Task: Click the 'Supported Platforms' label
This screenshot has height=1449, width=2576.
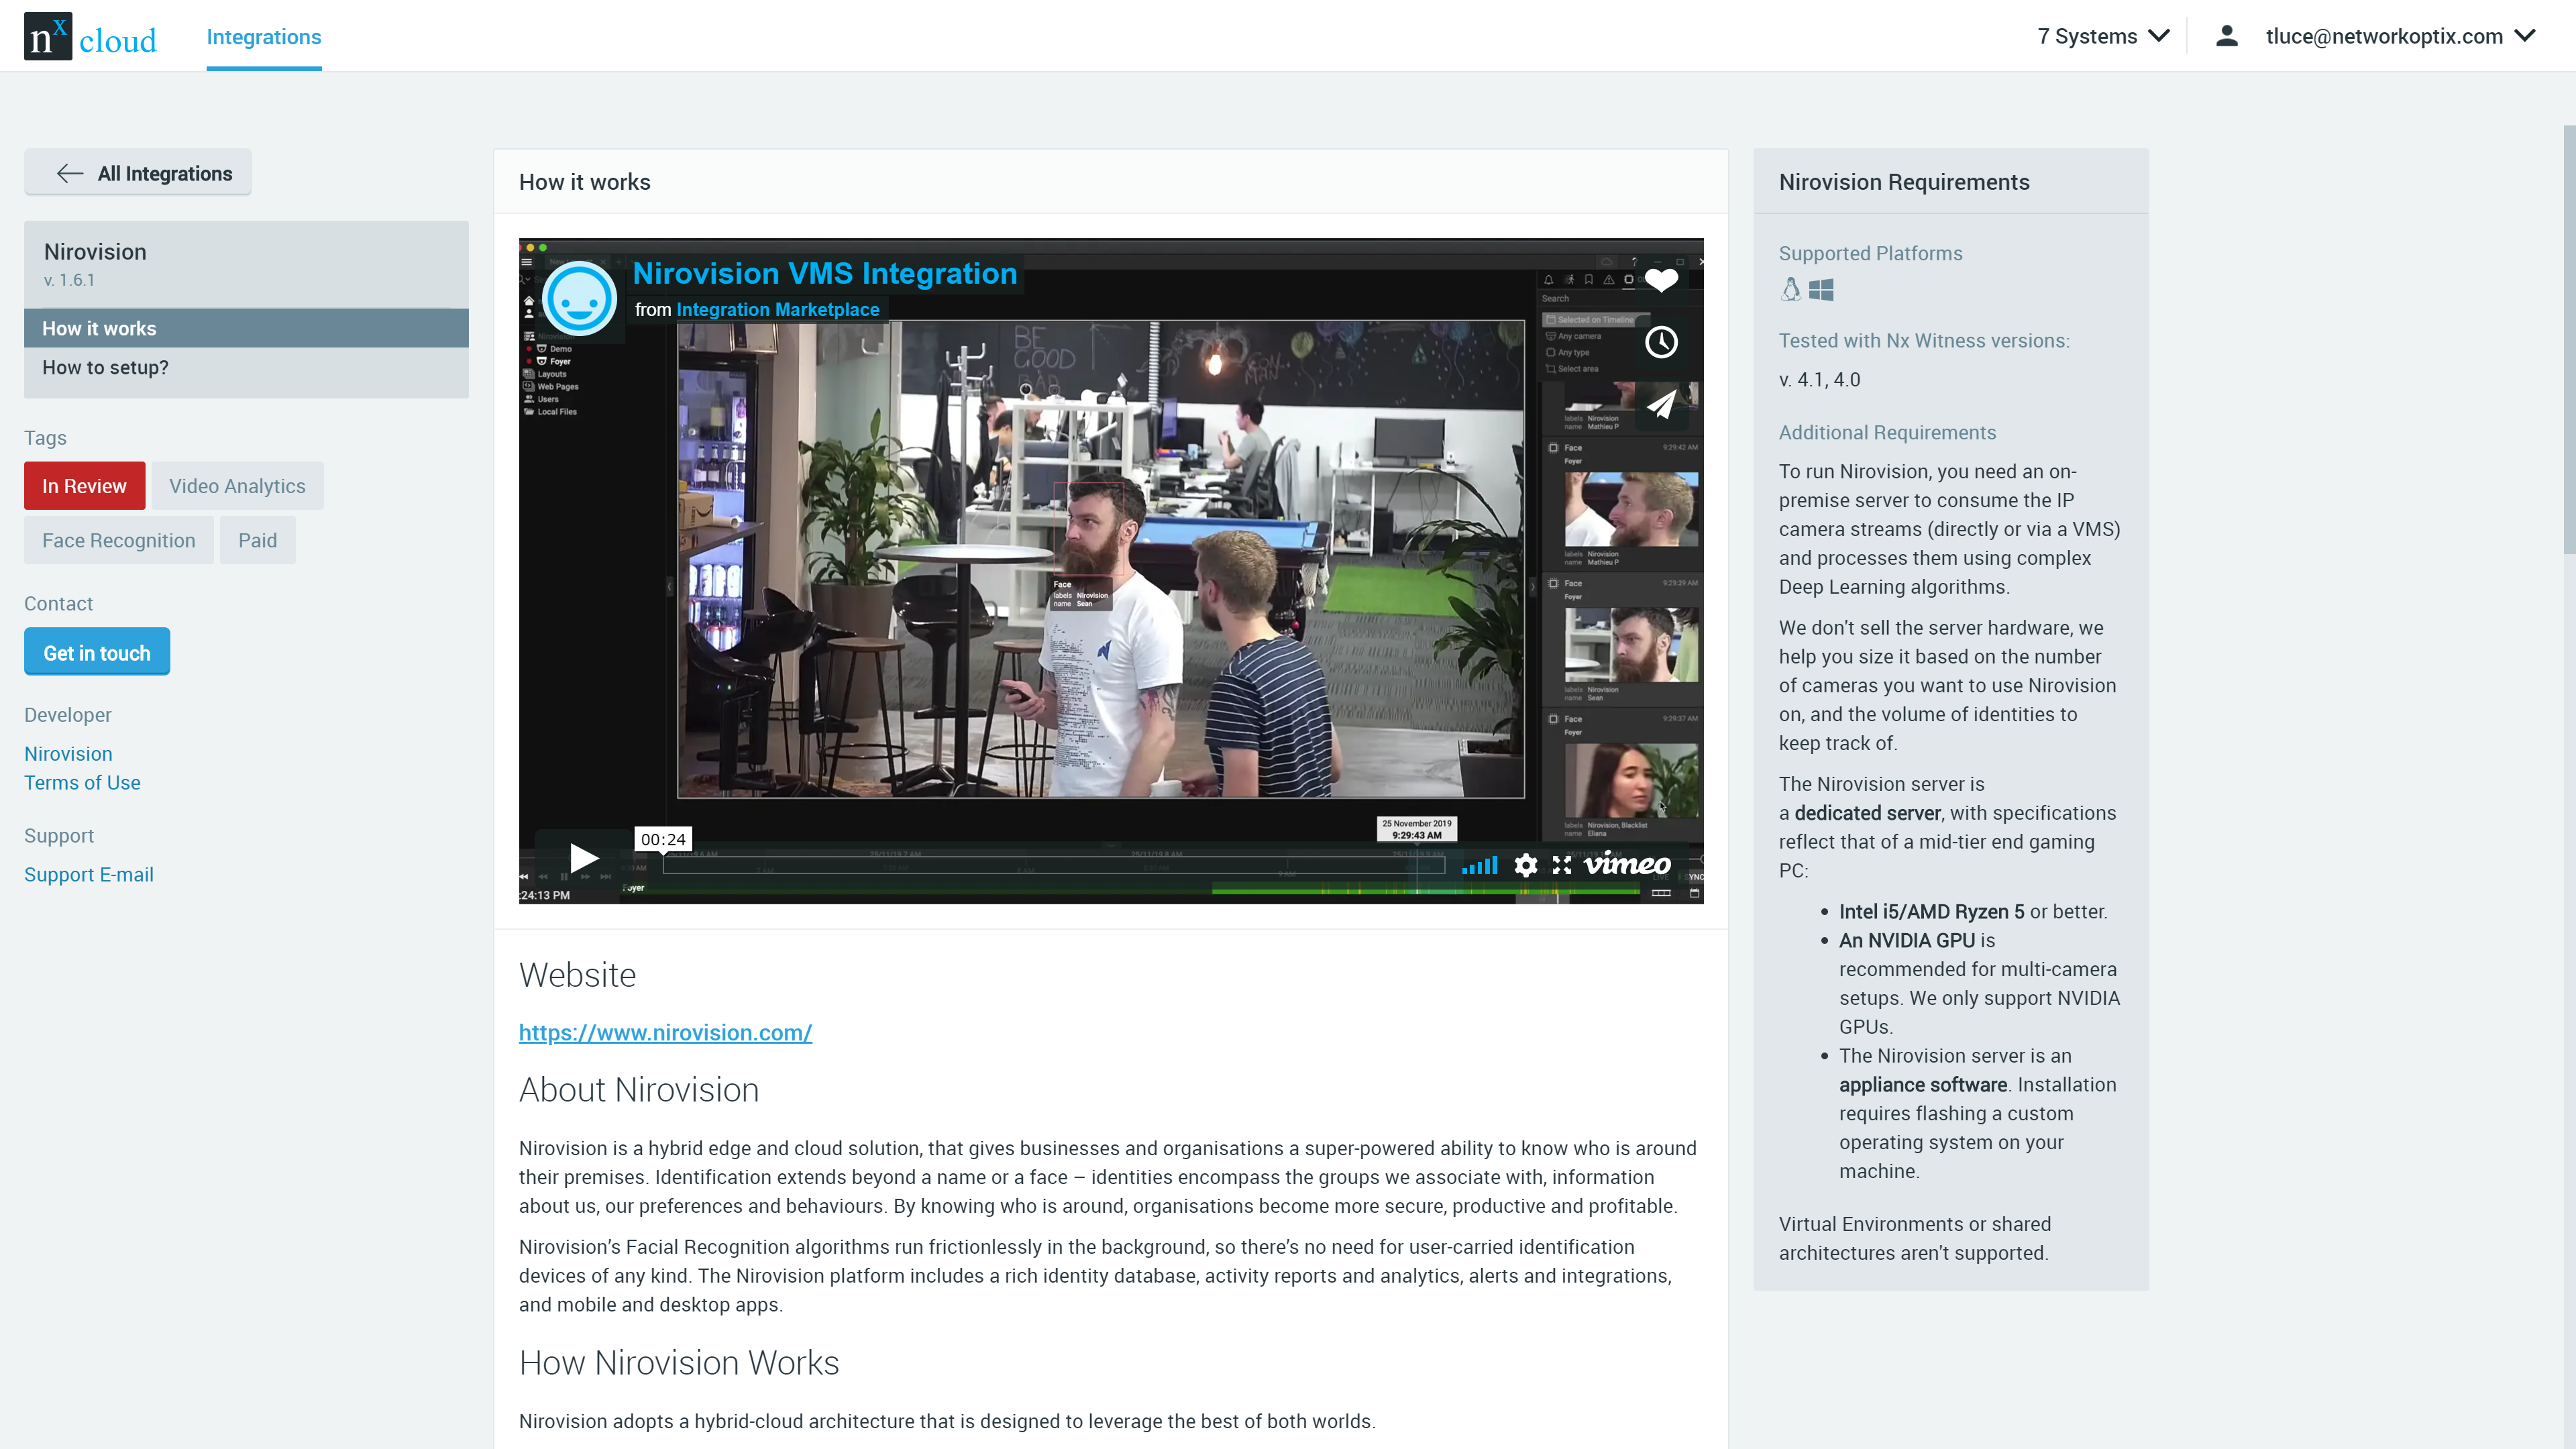Action: (x=1870, y=253)
